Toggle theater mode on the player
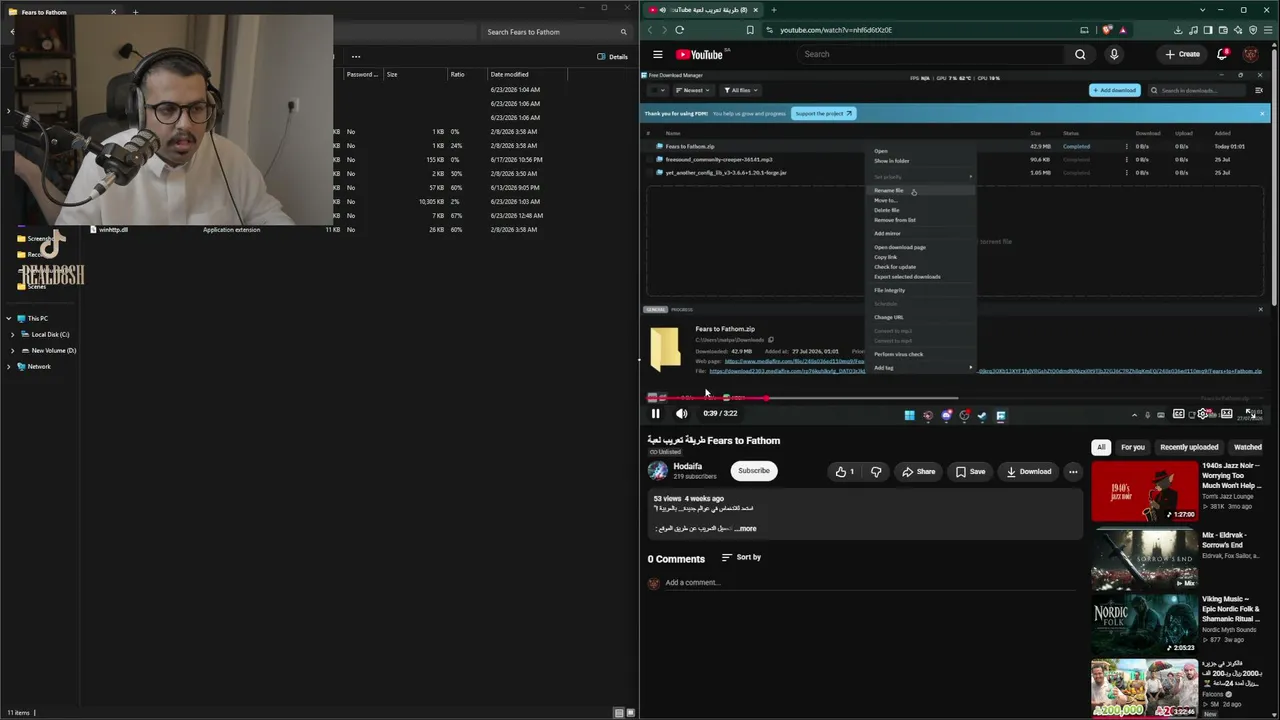The width and height of the screenshot is (1280, 720). 1227,414
